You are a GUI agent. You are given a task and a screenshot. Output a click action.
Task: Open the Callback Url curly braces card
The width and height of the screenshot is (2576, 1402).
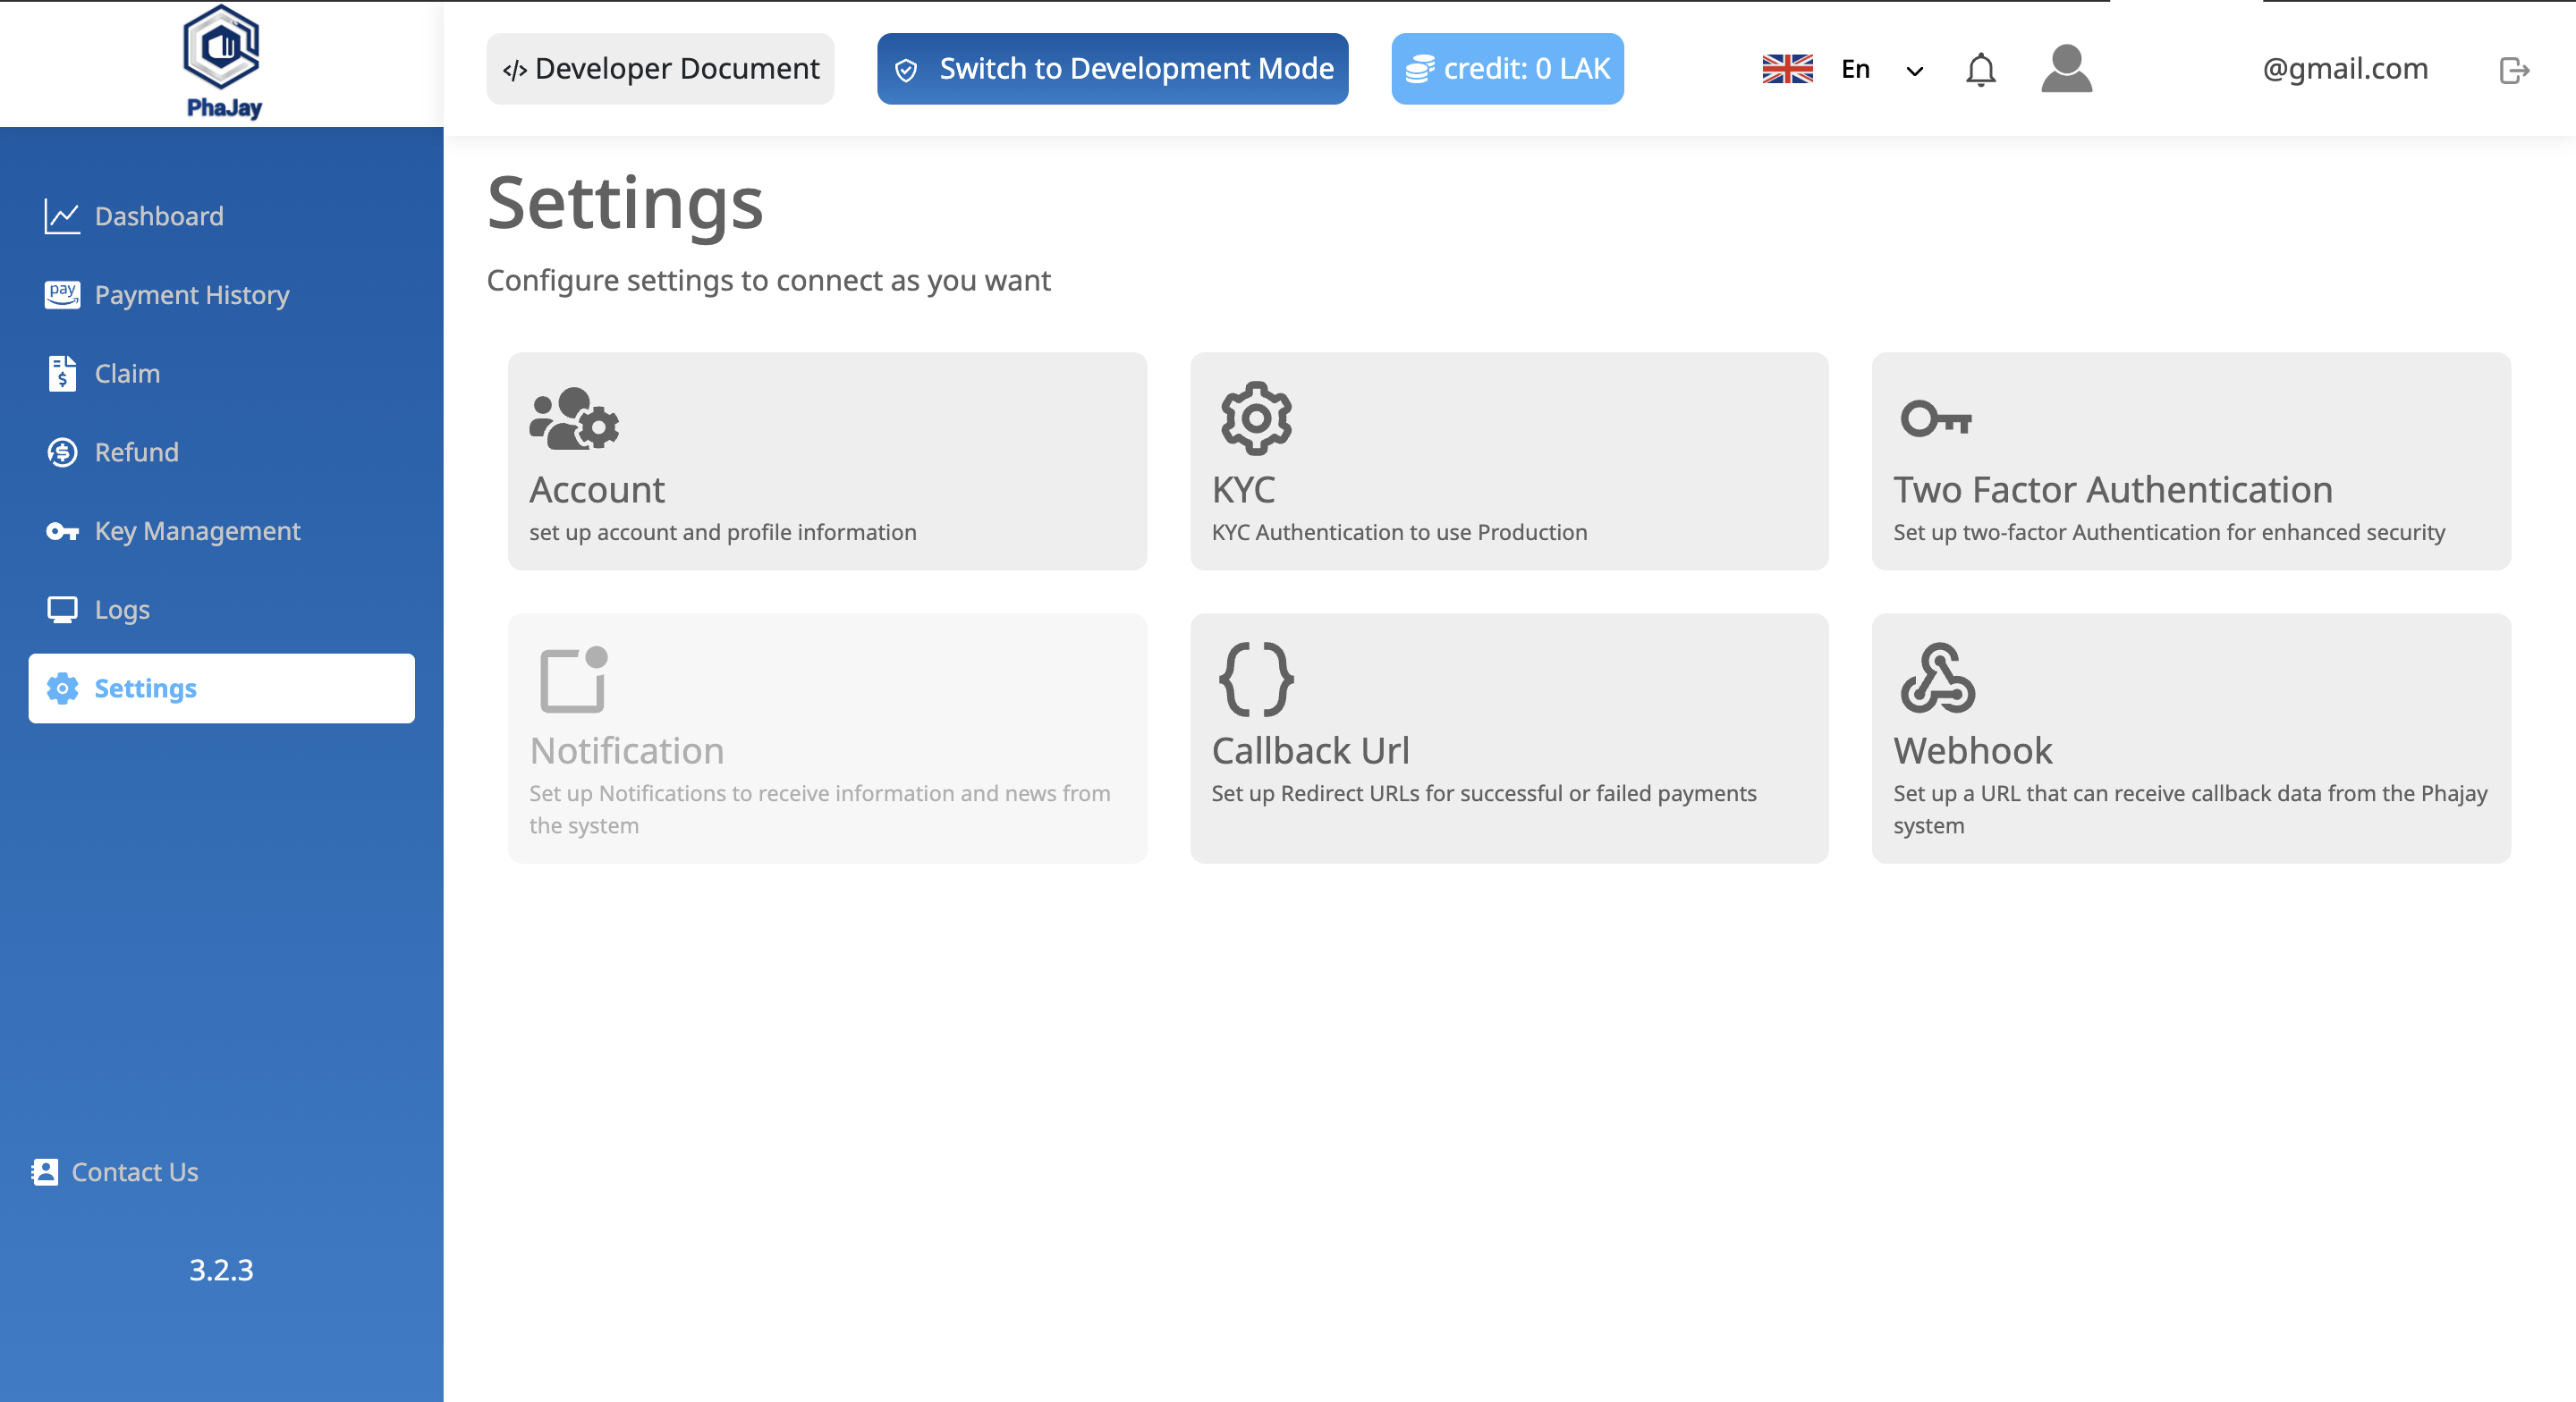[x=1508, y=738]
